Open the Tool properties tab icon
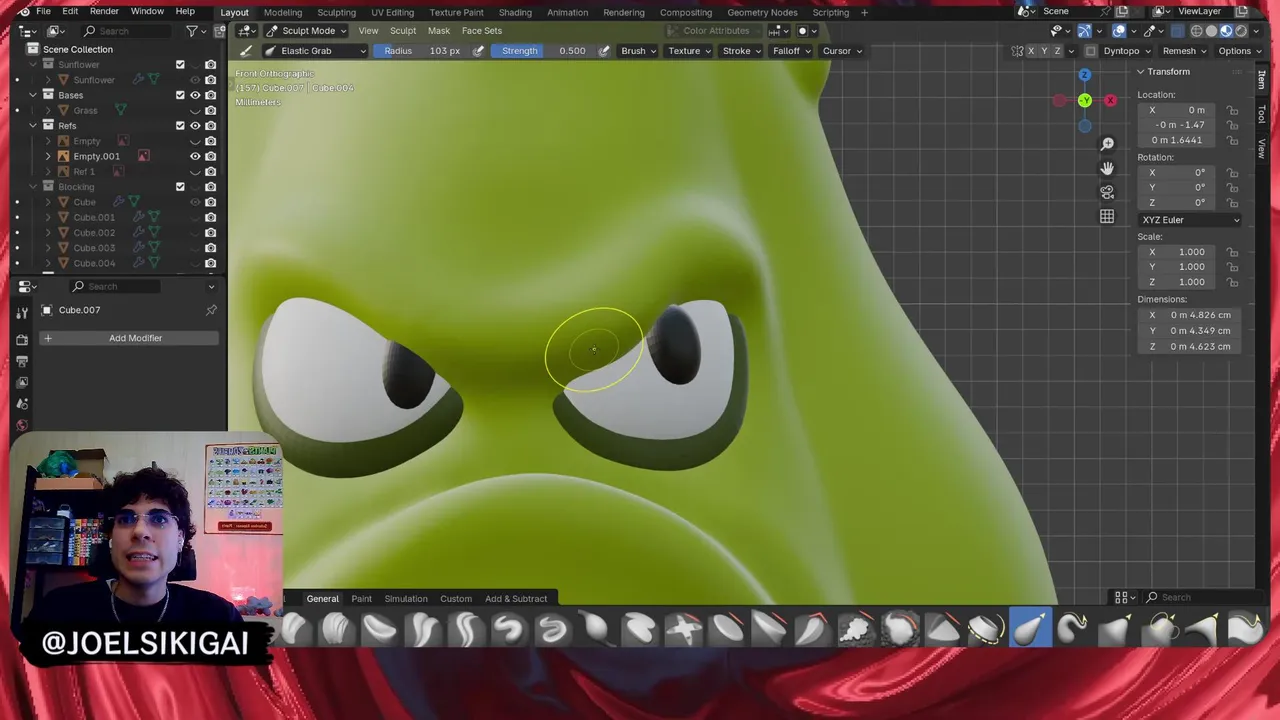 pyautogui.click(x=22, y=313)
